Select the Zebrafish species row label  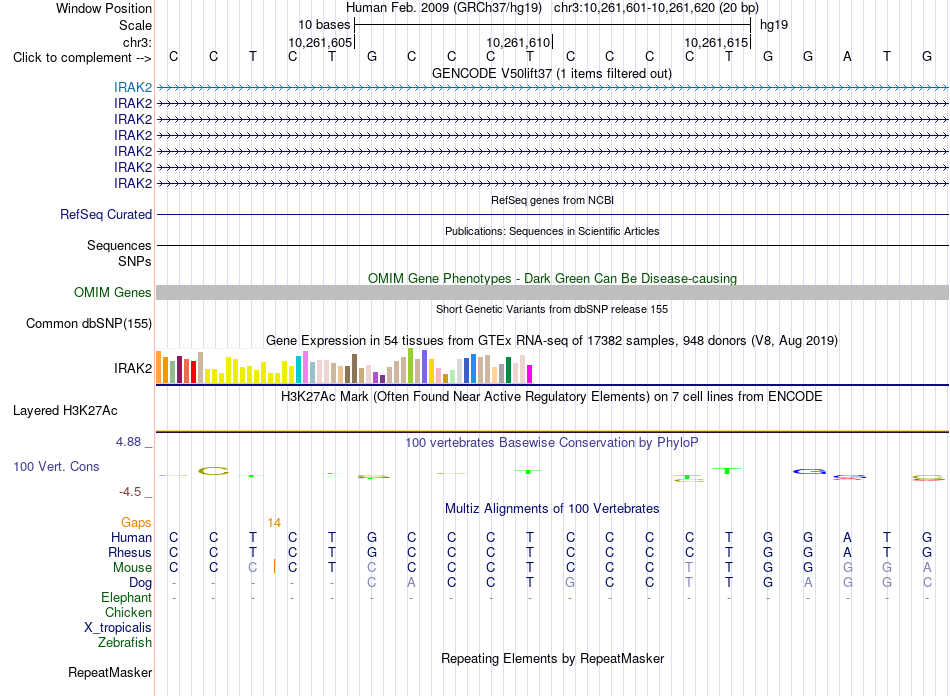(125, 642)
